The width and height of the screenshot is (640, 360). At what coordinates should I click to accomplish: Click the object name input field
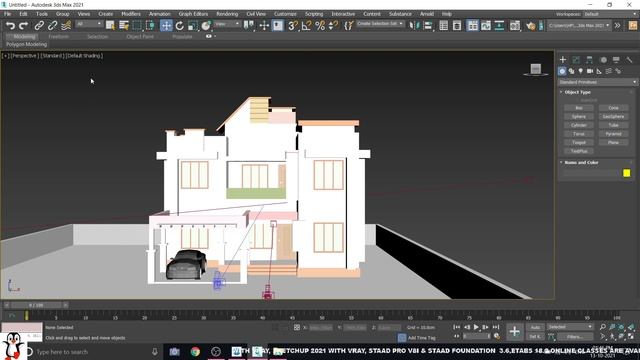[591, 173]
